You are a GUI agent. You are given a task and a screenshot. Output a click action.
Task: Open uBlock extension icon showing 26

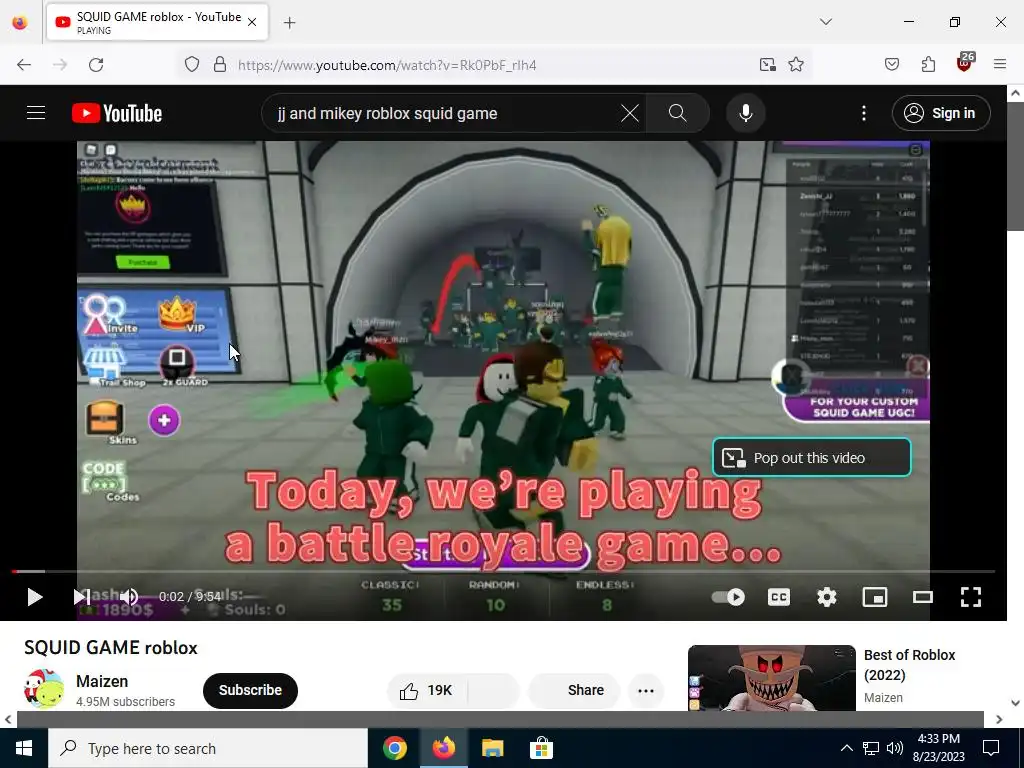965,63
